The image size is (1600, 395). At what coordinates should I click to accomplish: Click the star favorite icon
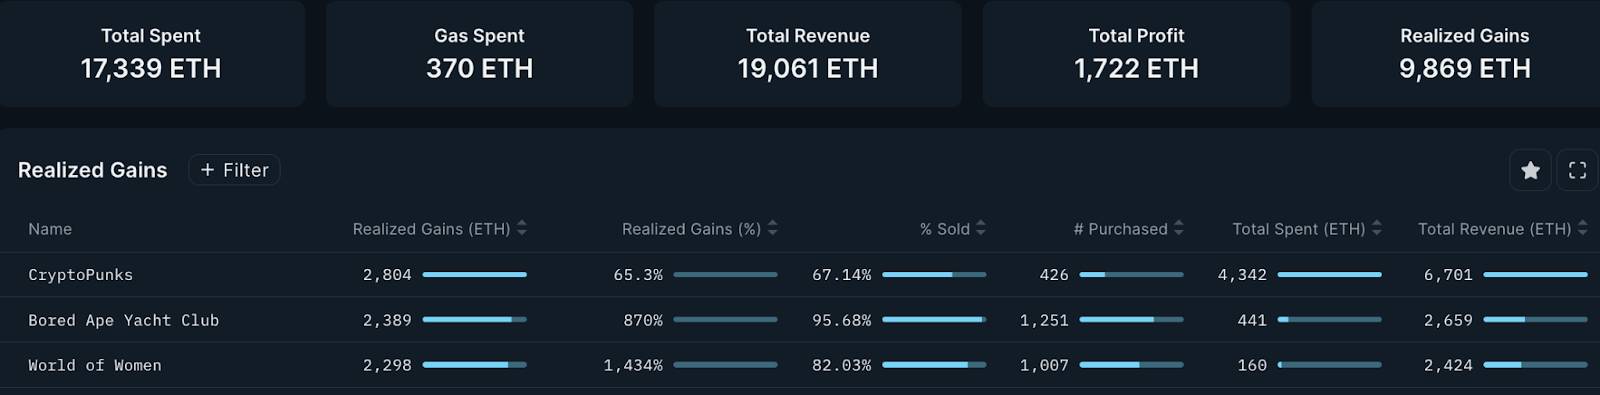[1530, 170]
